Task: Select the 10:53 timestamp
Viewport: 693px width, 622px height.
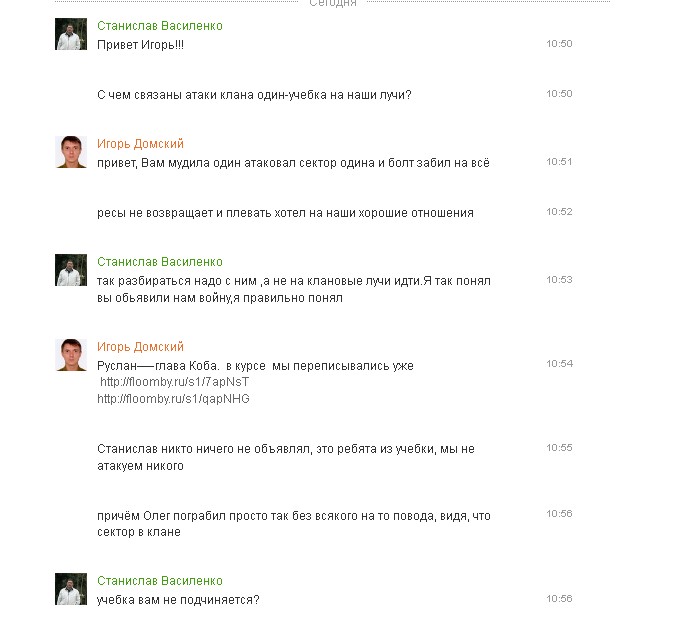Action: pyautogui.click(x=559, y=280)
